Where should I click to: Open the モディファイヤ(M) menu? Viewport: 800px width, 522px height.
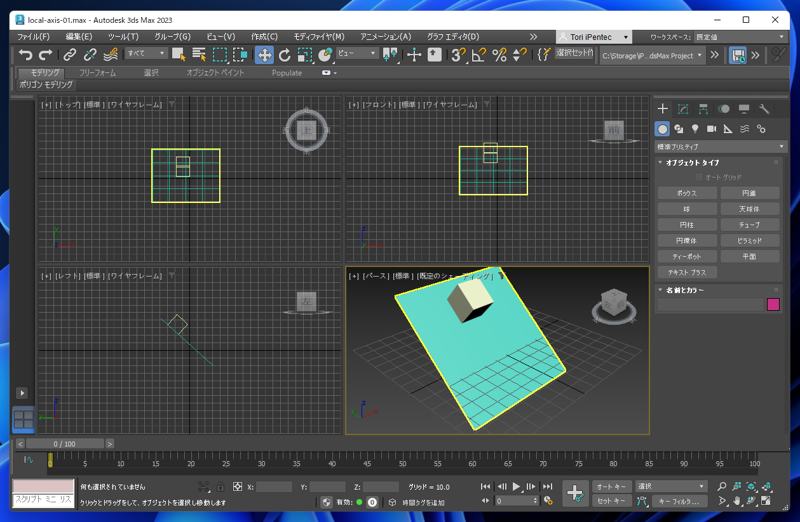pyautogui.click(x=319, y=37)
